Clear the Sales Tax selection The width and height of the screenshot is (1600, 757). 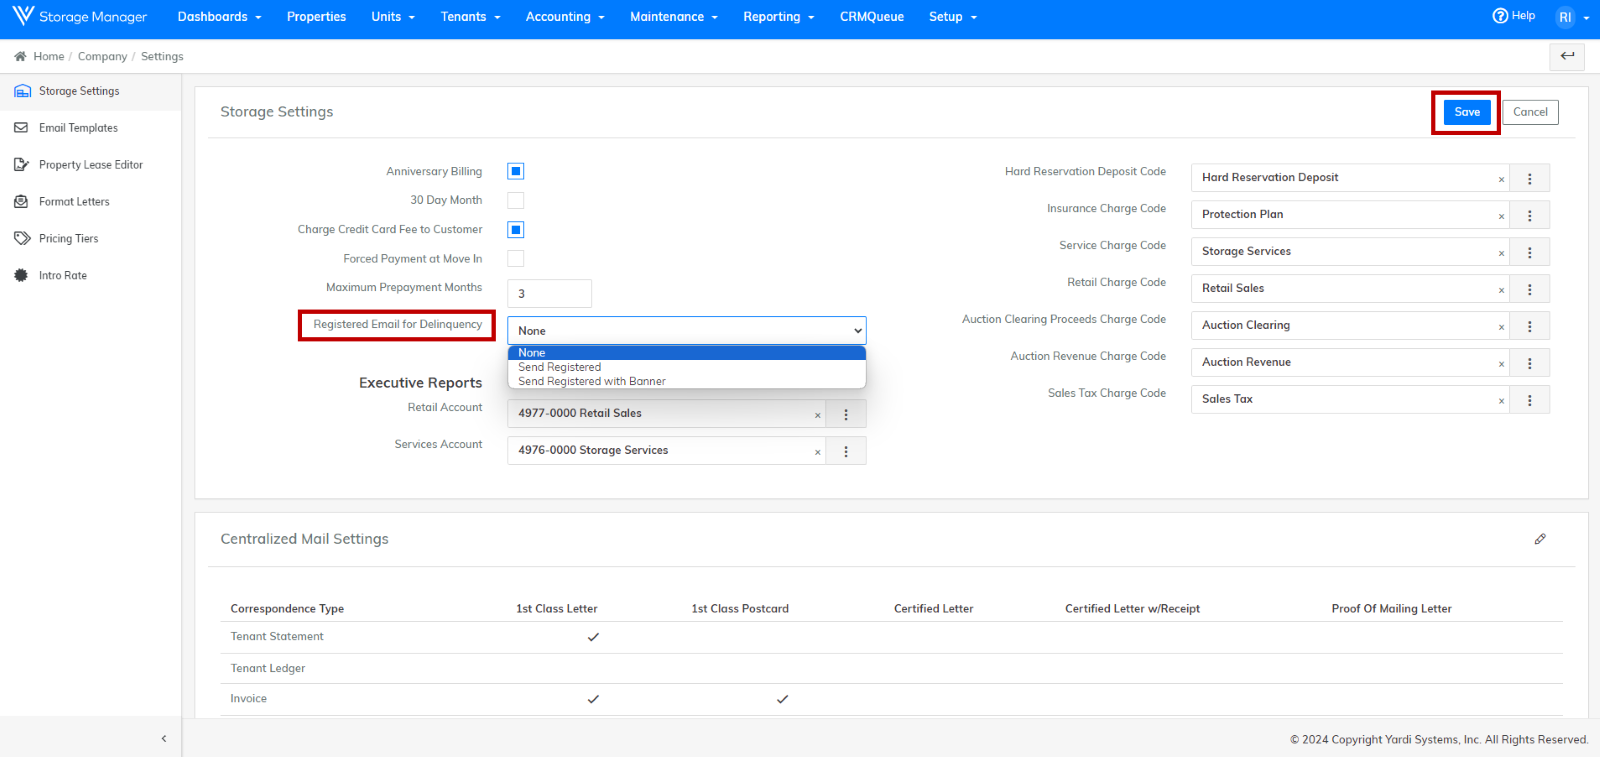click(x=1501, y=402)
